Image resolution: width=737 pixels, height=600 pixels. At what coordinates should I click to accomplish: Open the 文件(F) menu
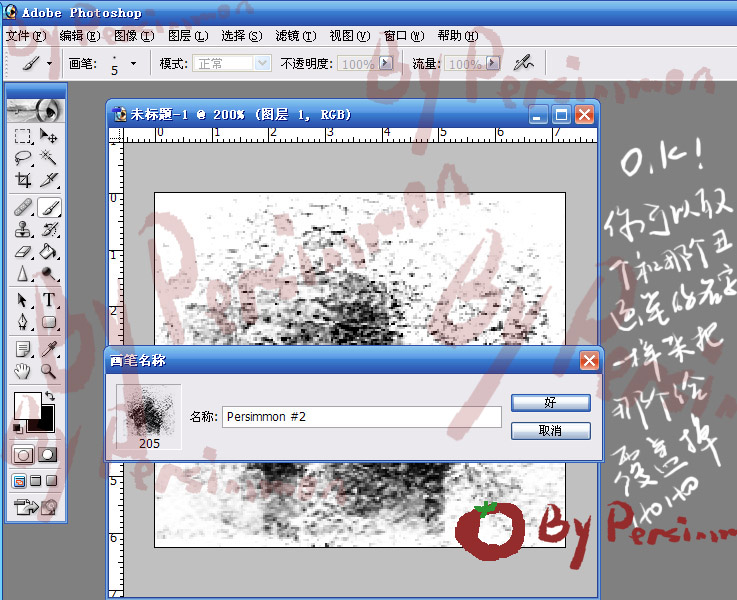(x=26, y=36)
